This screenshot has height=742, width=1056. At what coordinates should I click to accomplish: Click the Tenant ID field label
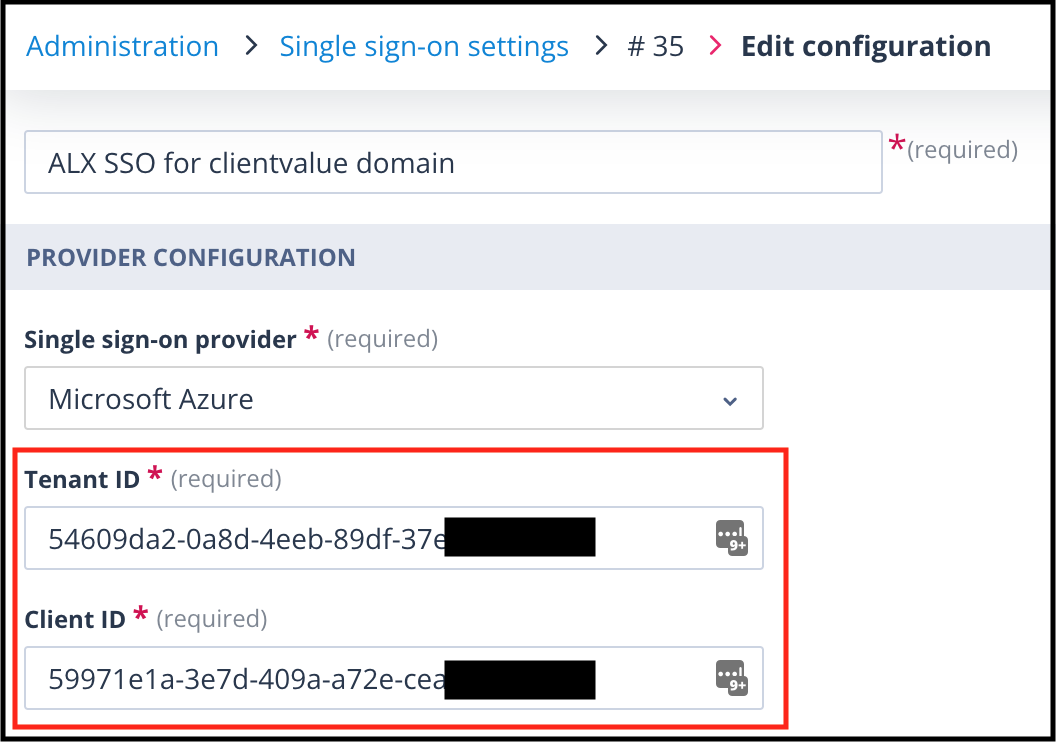[x=82, y=479]
